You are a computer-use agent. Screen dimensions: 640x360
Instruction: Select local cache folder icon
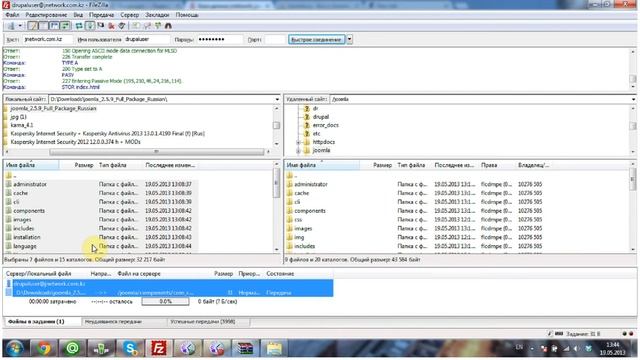coord(9,193)
